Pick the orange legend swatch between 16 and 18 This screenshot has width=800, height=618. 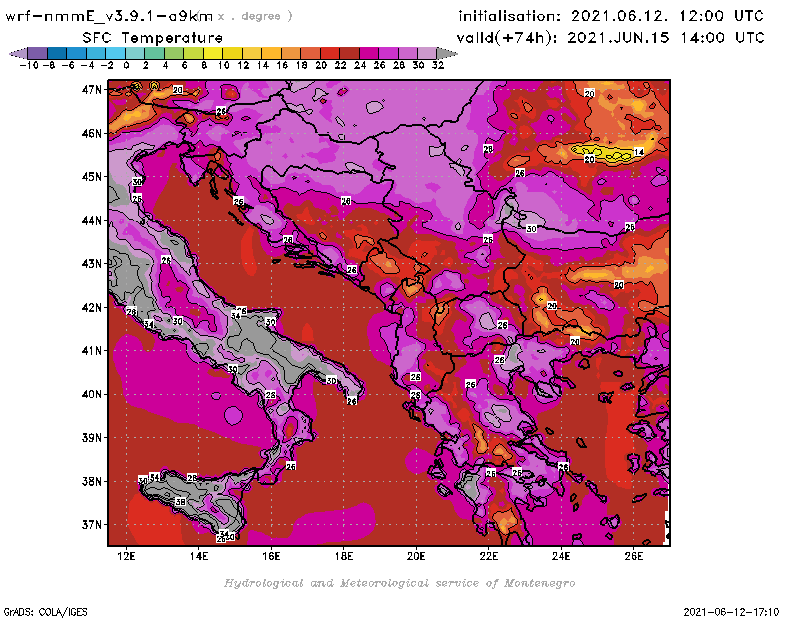pyautogui.click(x=291, y=54)
